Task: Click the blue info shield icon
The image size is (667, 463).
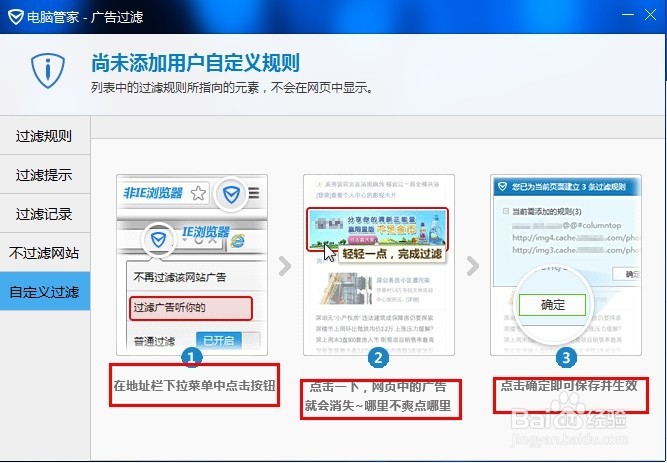Action: tap(48, 71)
